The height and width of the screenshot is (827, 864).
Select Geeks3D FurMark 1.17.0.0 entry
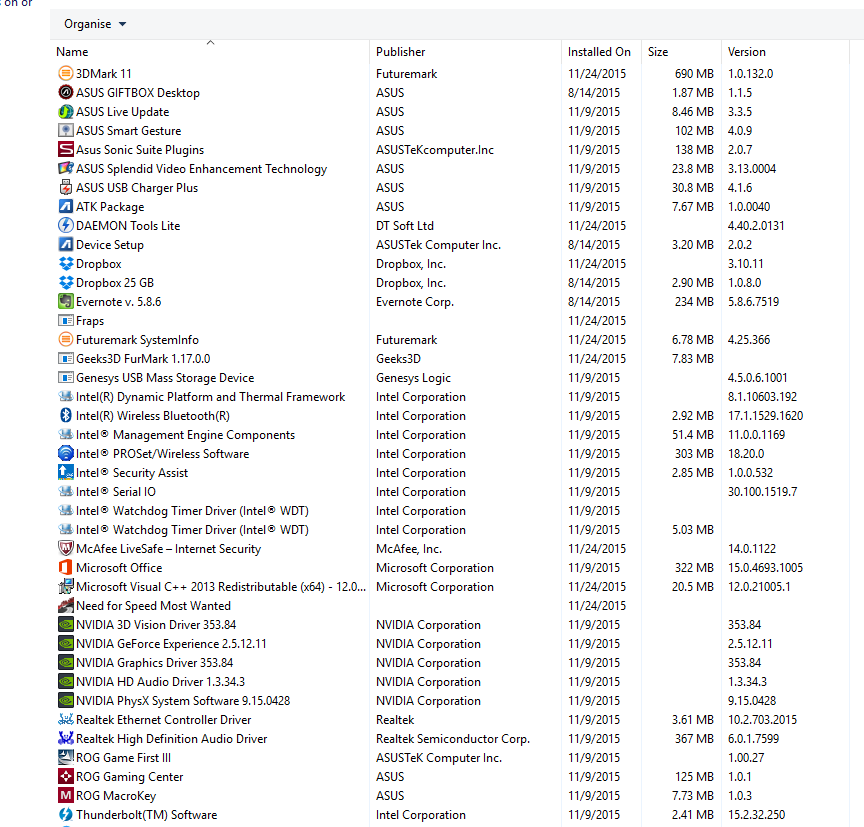point(143,359)
